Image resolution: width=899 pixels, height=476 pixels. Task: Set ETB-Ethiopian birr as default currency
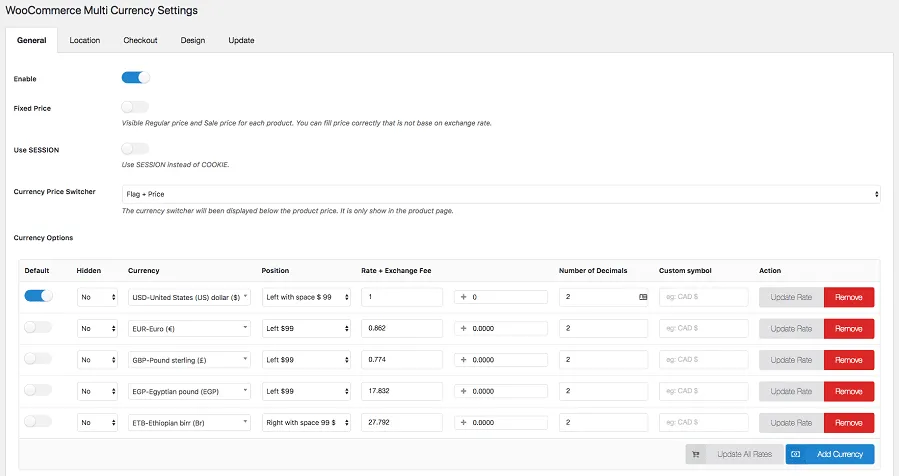pos(38,422)
